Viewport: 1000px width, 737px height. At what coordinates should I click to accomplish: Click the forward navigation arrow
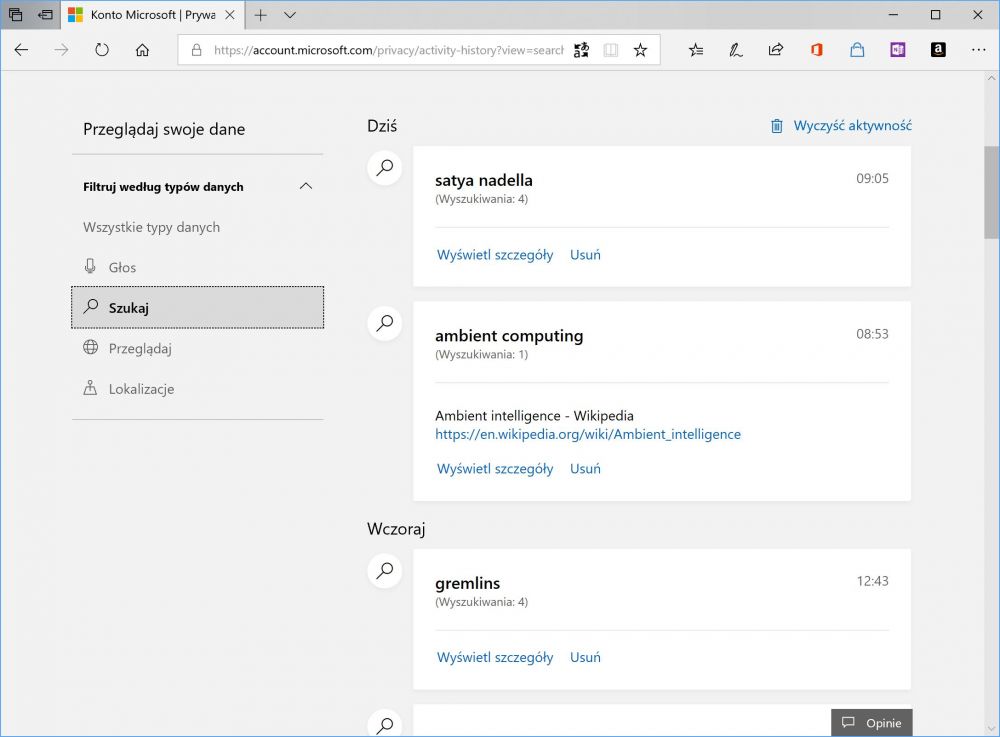(x=61, y=50)
